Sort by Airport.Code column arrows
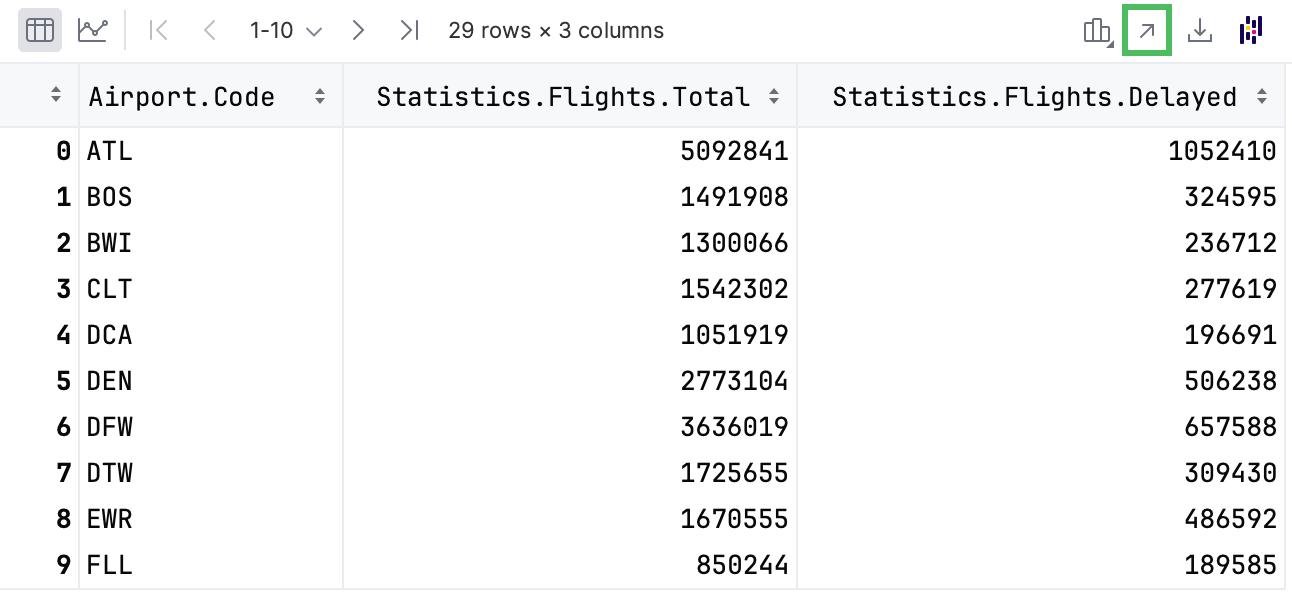This screenshot has width=1292, height=616. point(320,97)
